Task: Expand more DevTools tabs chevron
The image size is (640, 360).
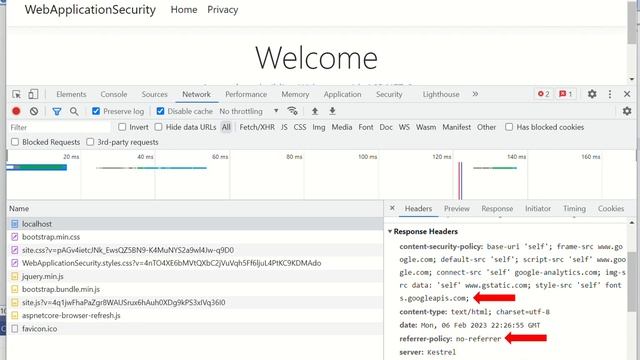Action: (x=475, y=94)
